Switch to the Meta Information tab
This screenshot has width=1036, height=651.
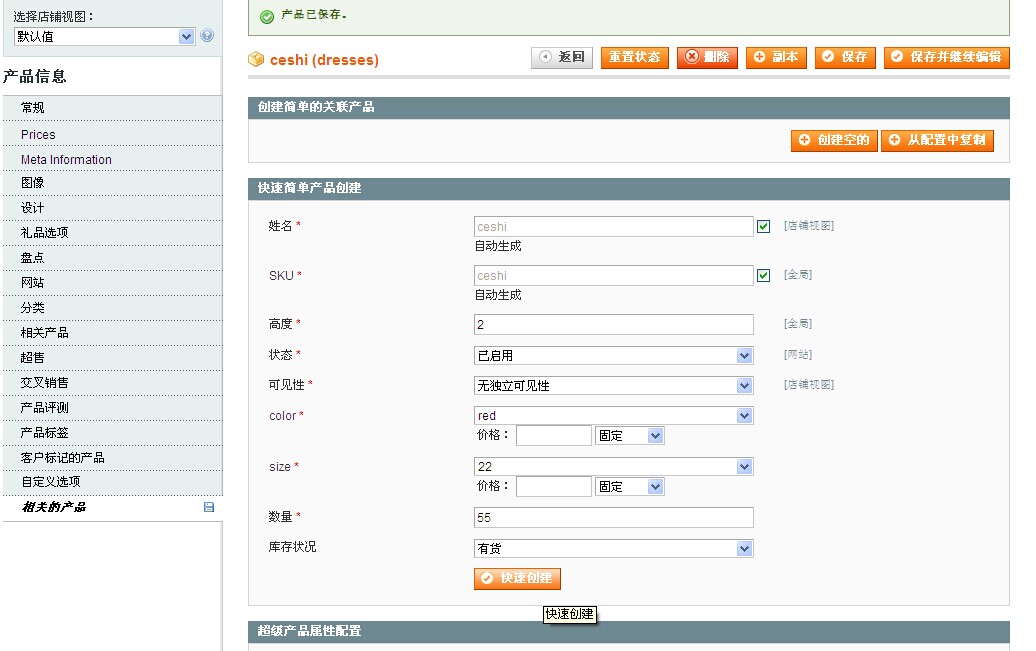pos(66,159)
